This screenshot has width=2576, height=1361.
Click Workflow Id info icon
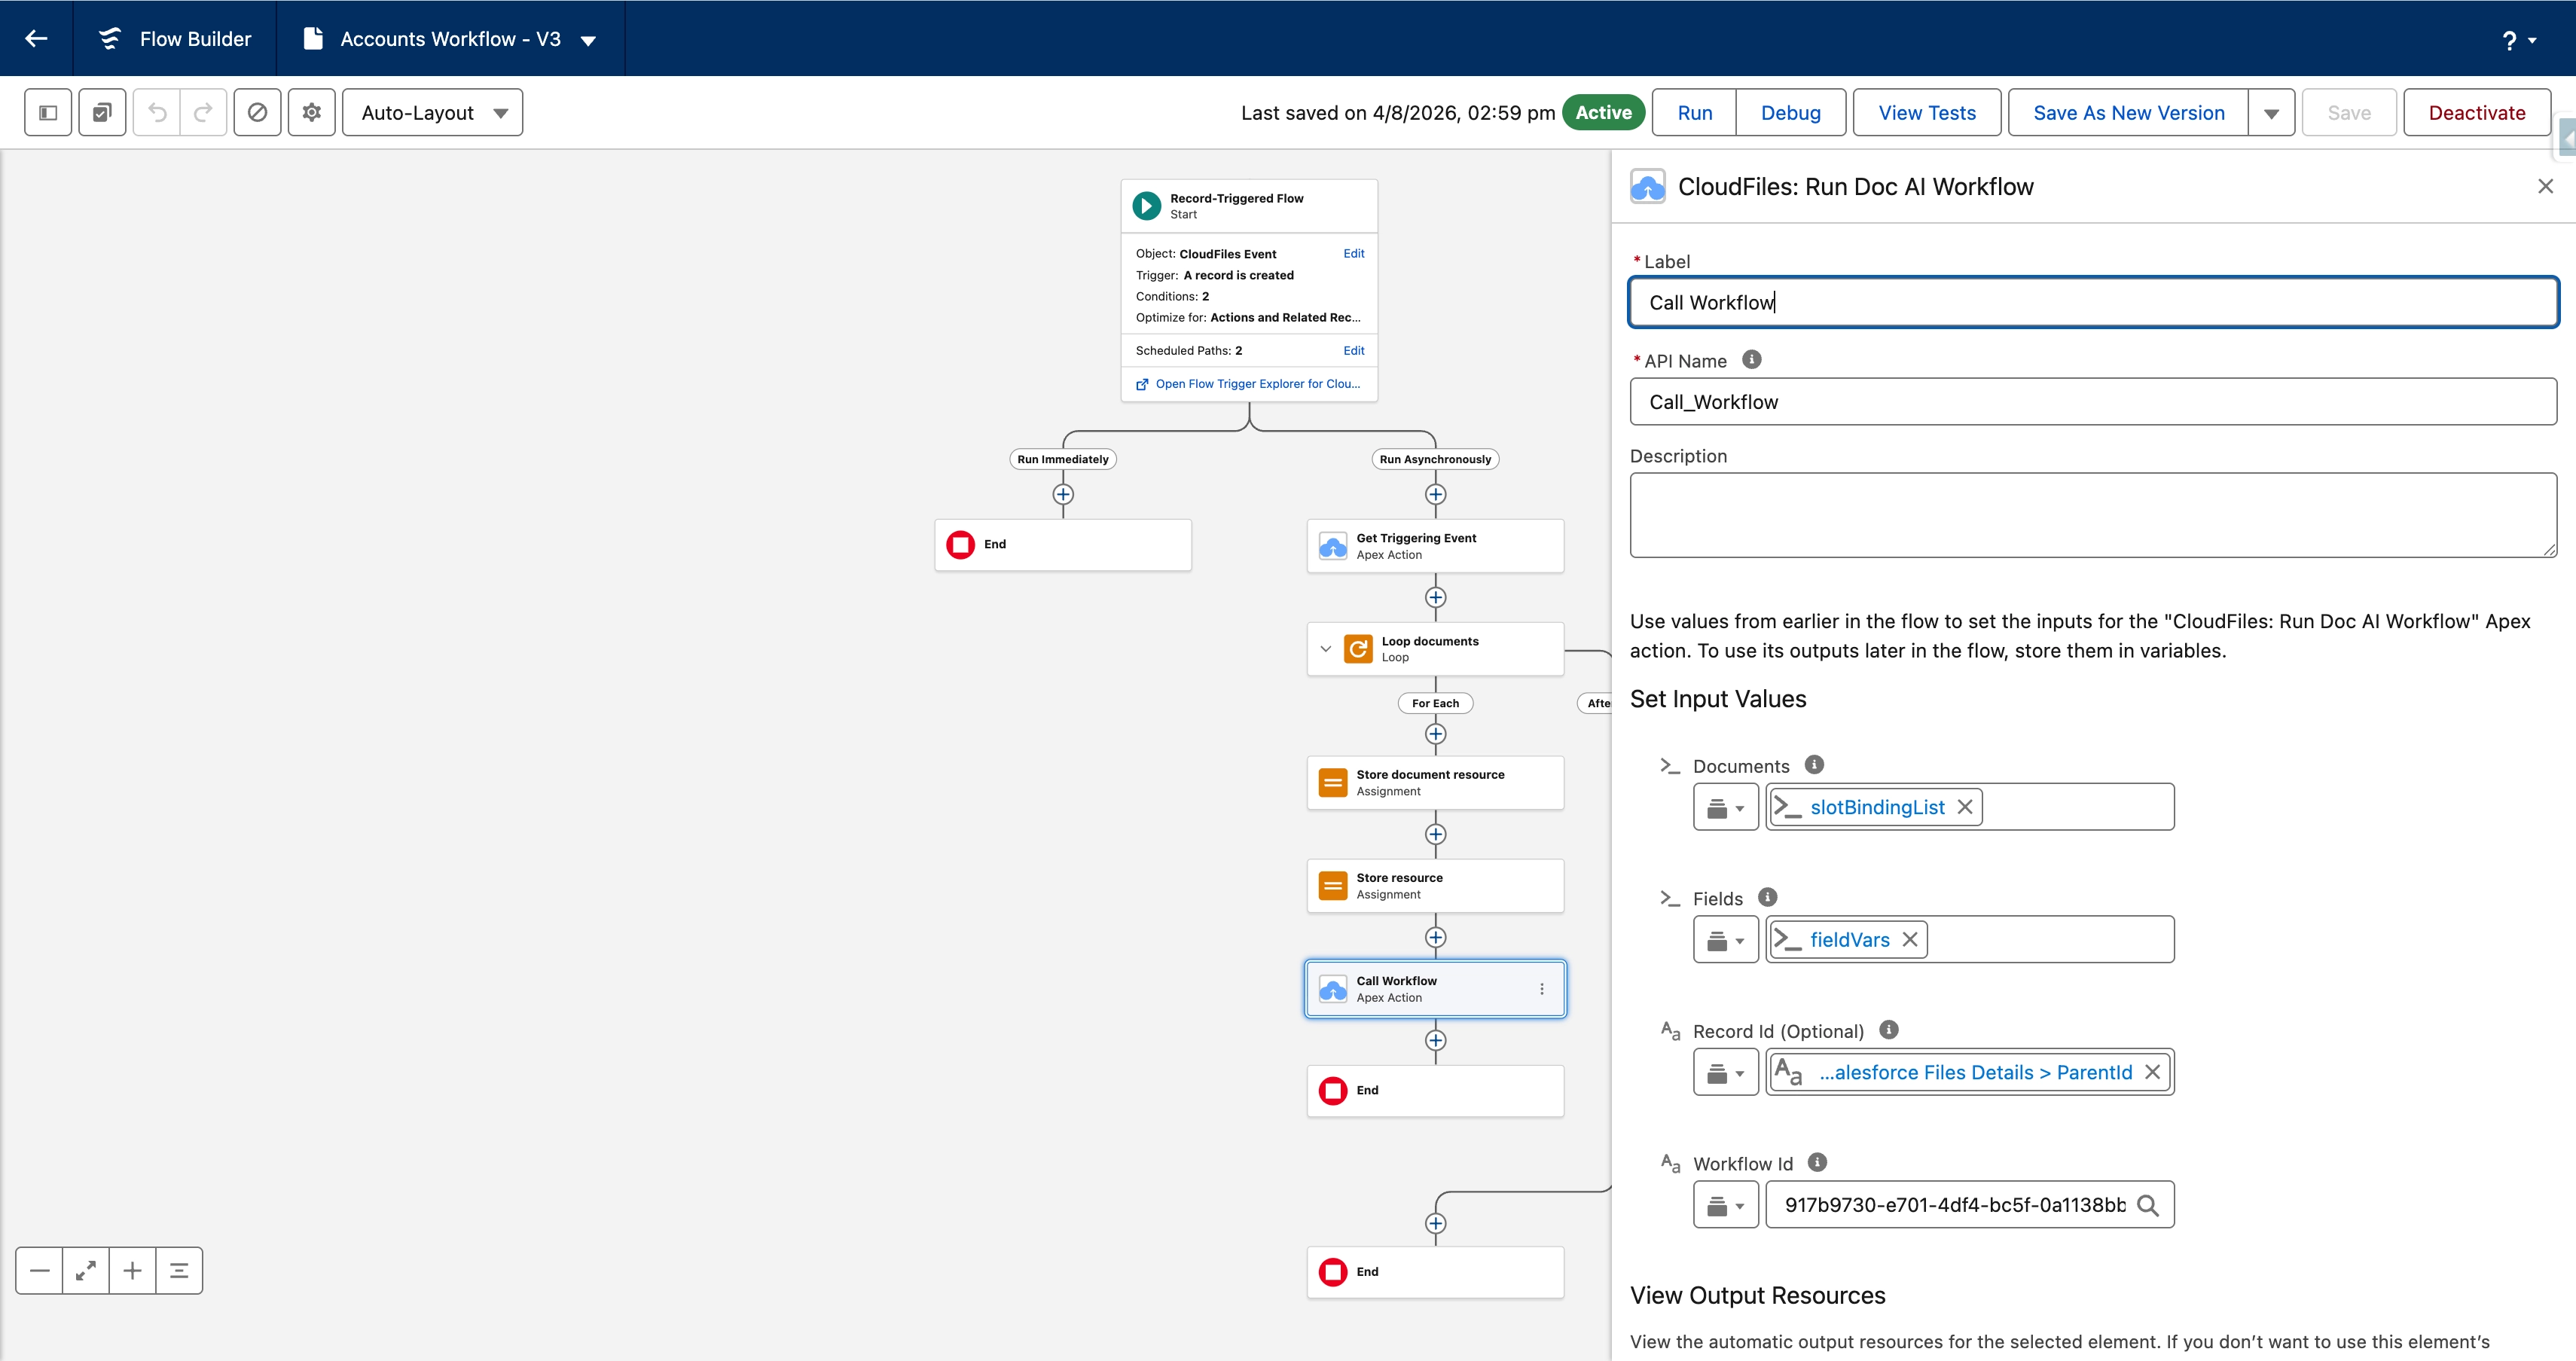click(1817, 1162)
